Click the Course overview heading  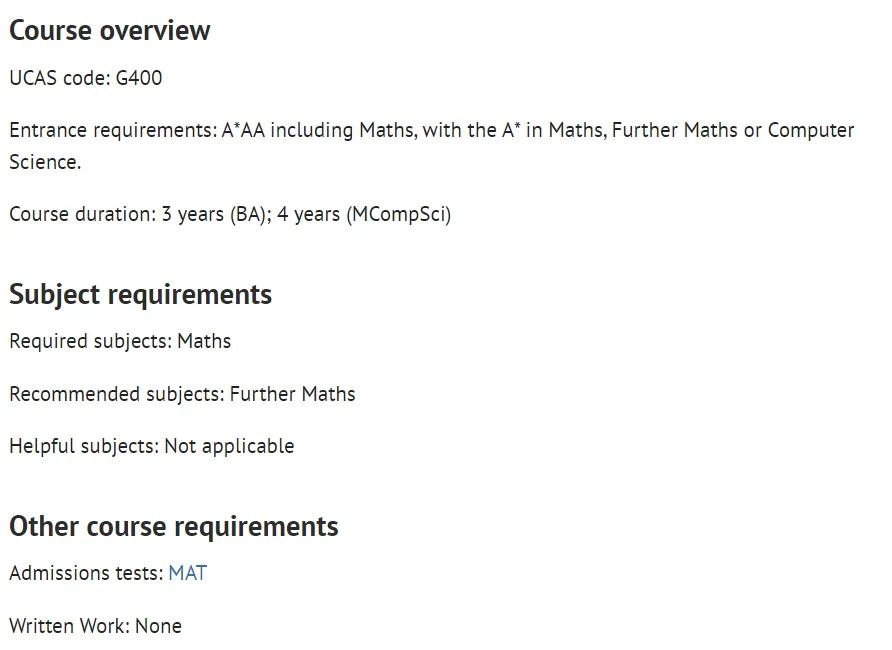point(110,30)
